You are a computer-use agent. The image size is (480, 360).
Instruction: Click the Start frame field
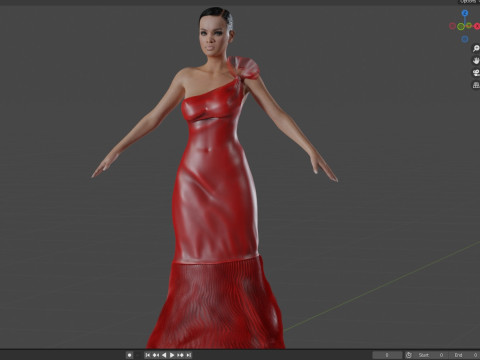[x=431, y=355]
